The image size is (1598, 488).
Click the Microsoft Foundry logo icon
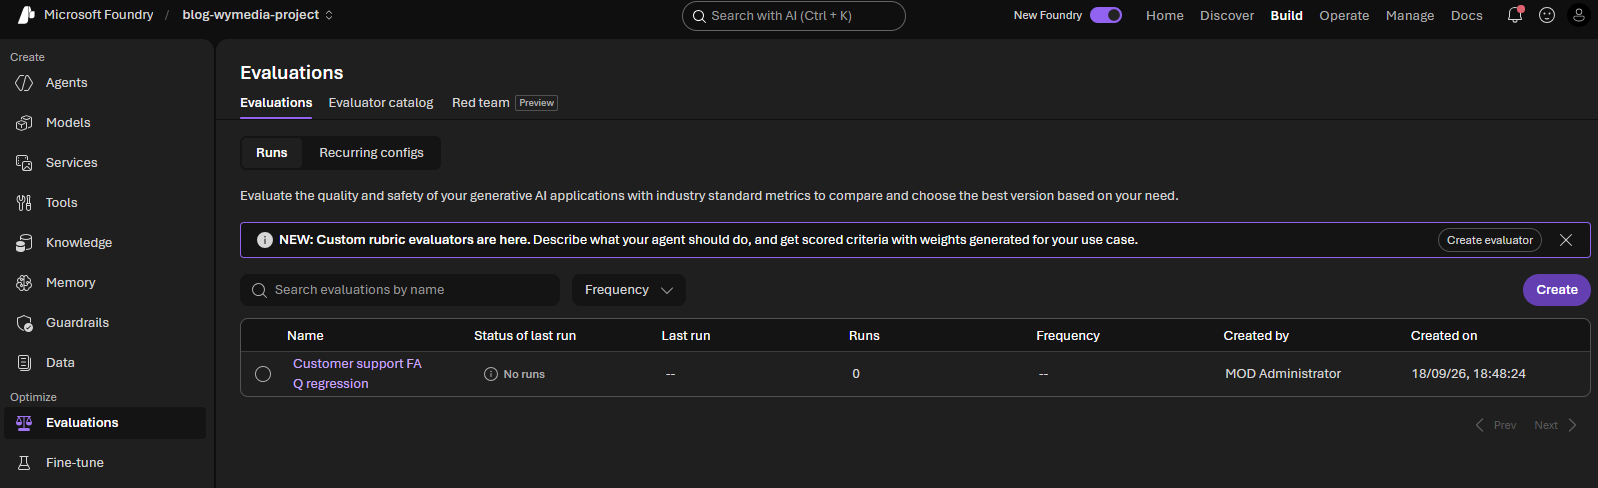[x=26, y=15]
